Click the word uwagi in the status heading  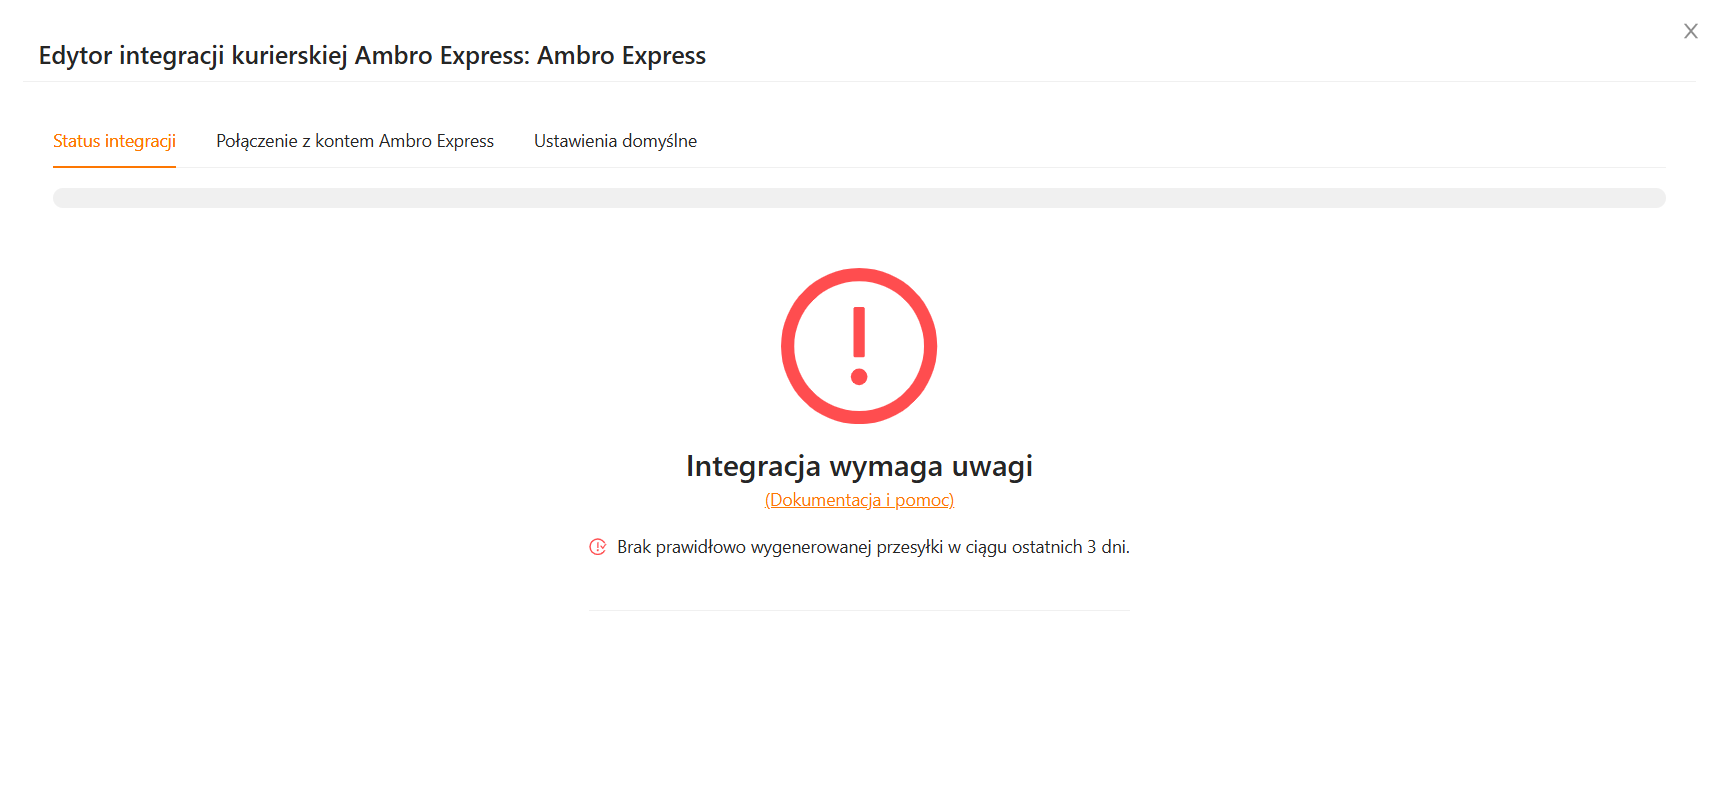click(991, 466)
